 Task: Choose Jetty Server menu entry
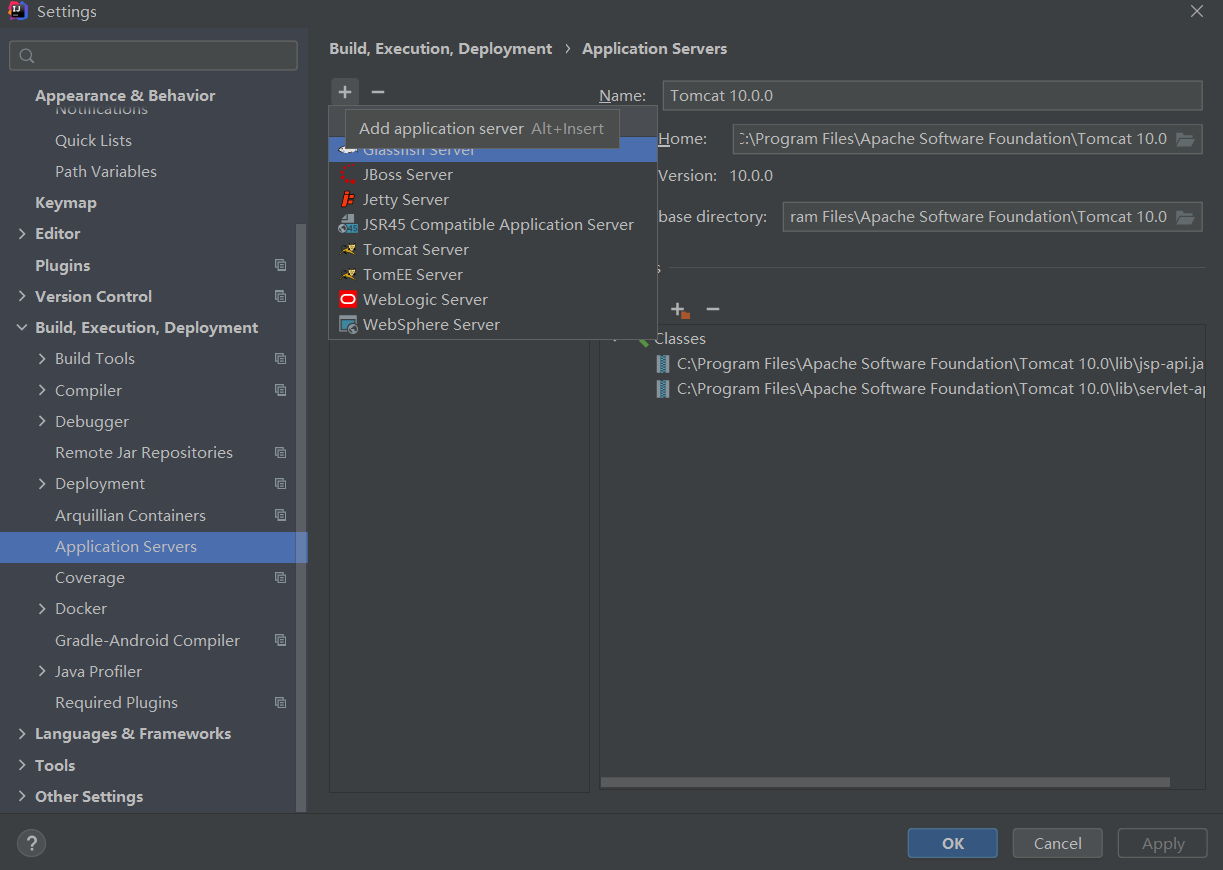[x=493, y=200]
